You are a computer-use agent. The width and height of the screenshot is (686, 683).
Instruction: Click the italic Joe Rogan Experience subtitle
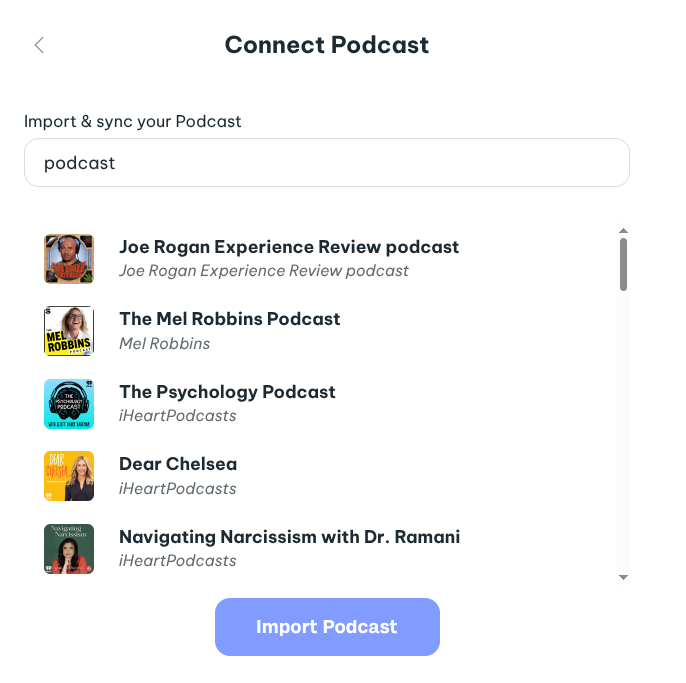(x=264, y=271)
